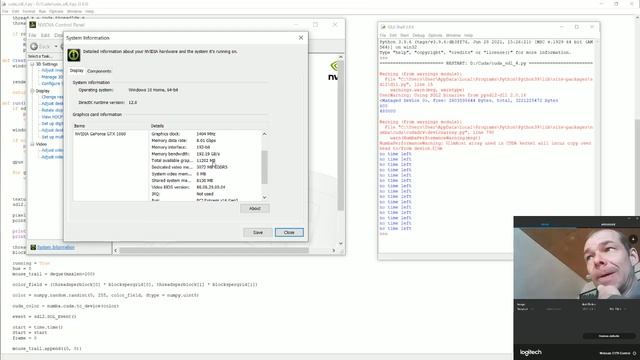Collapse the 3D Settings tree node
Image resolution: width=640 pixels, height=360 pixels.
32,64
